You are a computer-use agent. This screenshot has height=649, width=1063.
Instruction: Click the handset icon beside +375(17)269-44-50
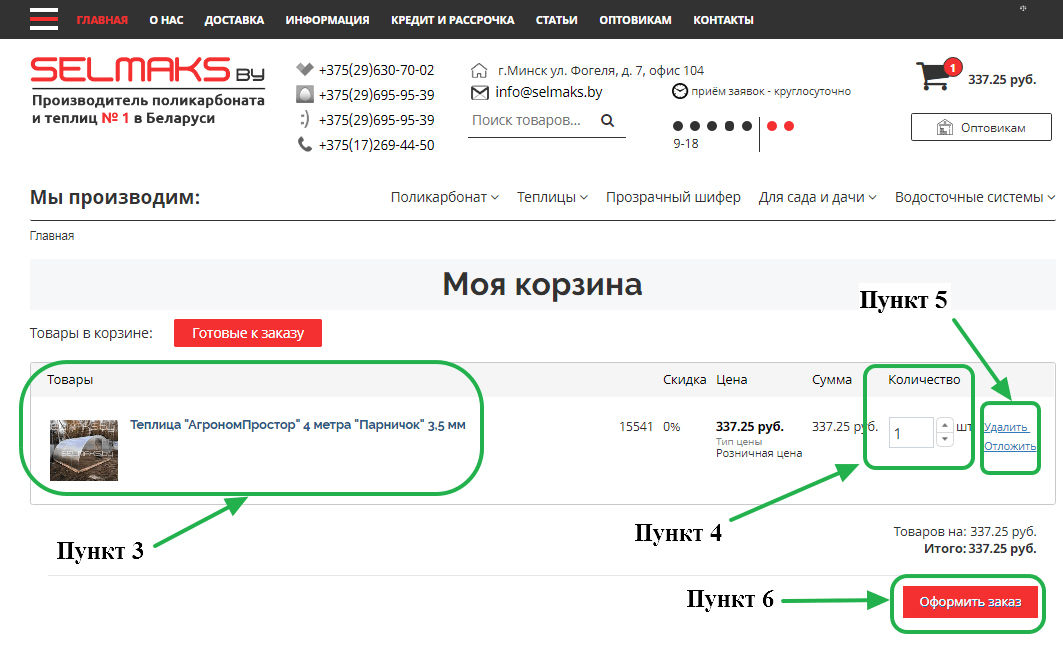(x=305, y=145)
